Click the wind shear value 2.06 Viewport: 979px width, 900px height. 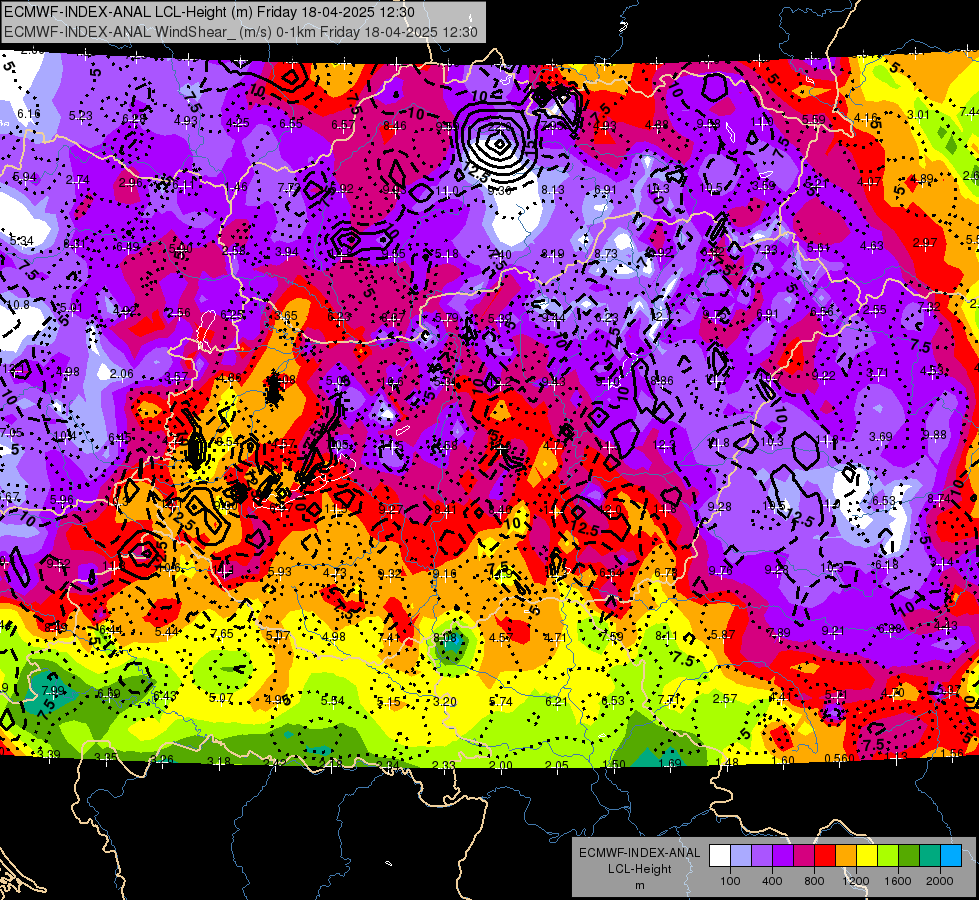(122, 373)
